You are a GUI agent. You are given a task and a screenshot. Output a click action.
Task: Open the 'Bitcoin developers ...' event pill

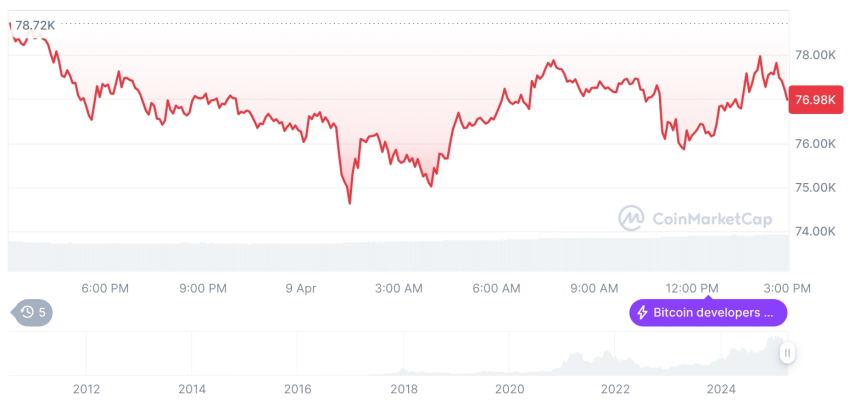tap(708, 313)
